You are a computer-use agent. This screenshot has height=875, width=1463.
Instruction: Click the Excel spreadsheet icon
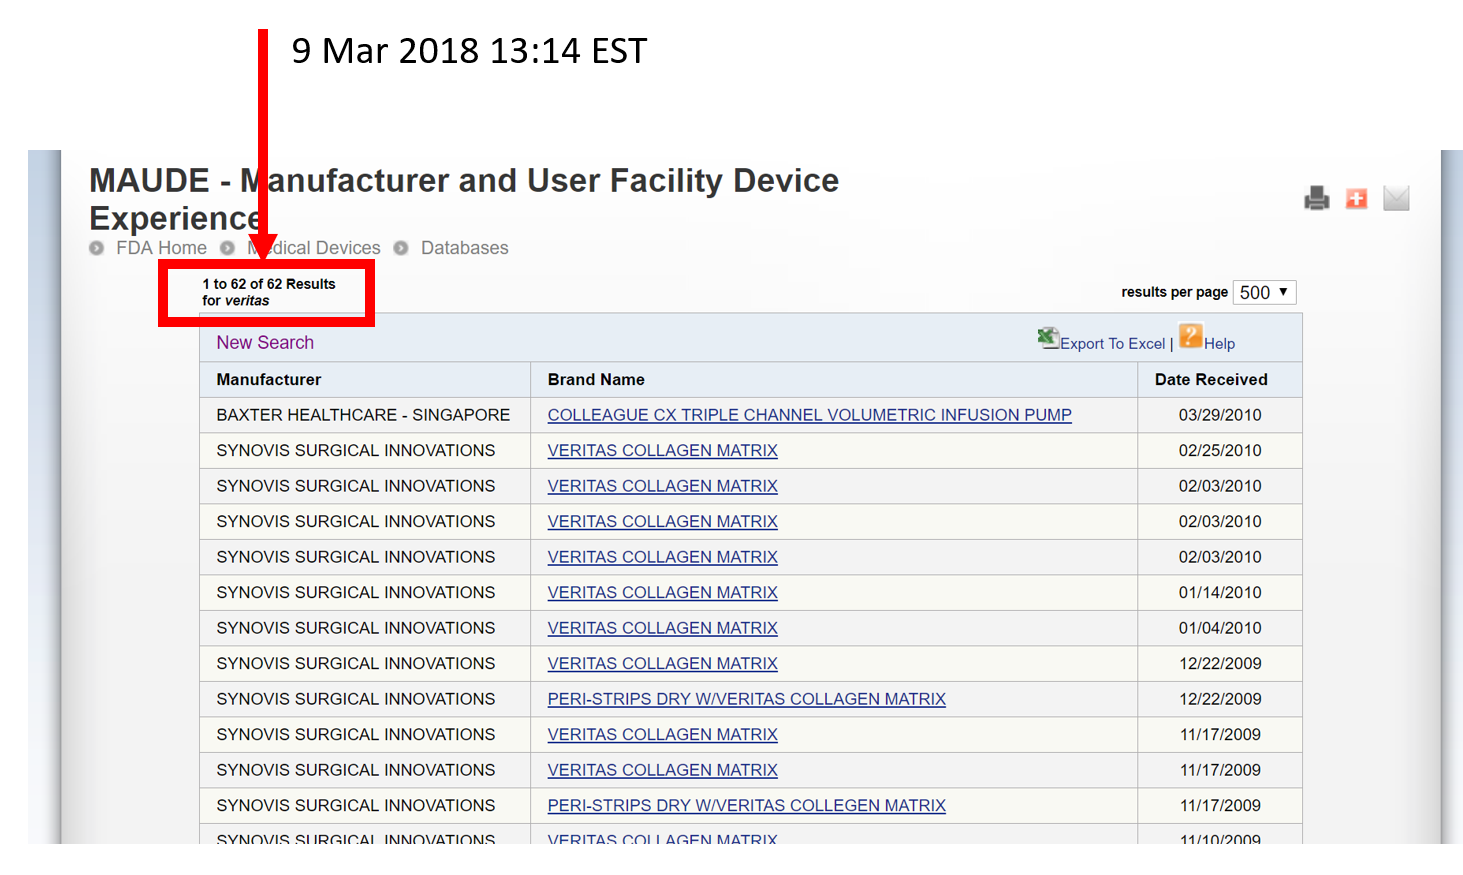(x=1048, y=338)
